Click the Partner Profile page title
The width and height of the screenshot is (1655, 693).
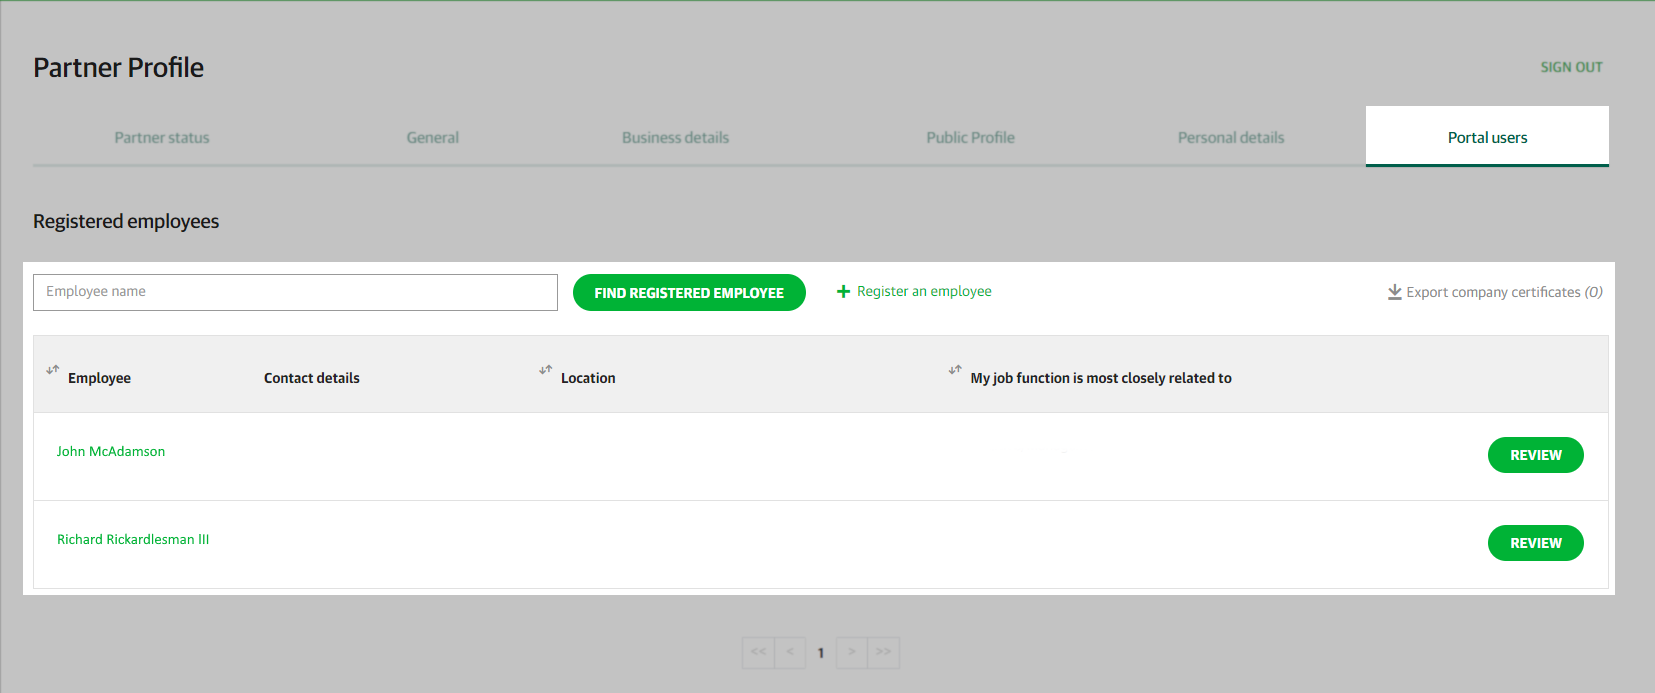(118, 67)
